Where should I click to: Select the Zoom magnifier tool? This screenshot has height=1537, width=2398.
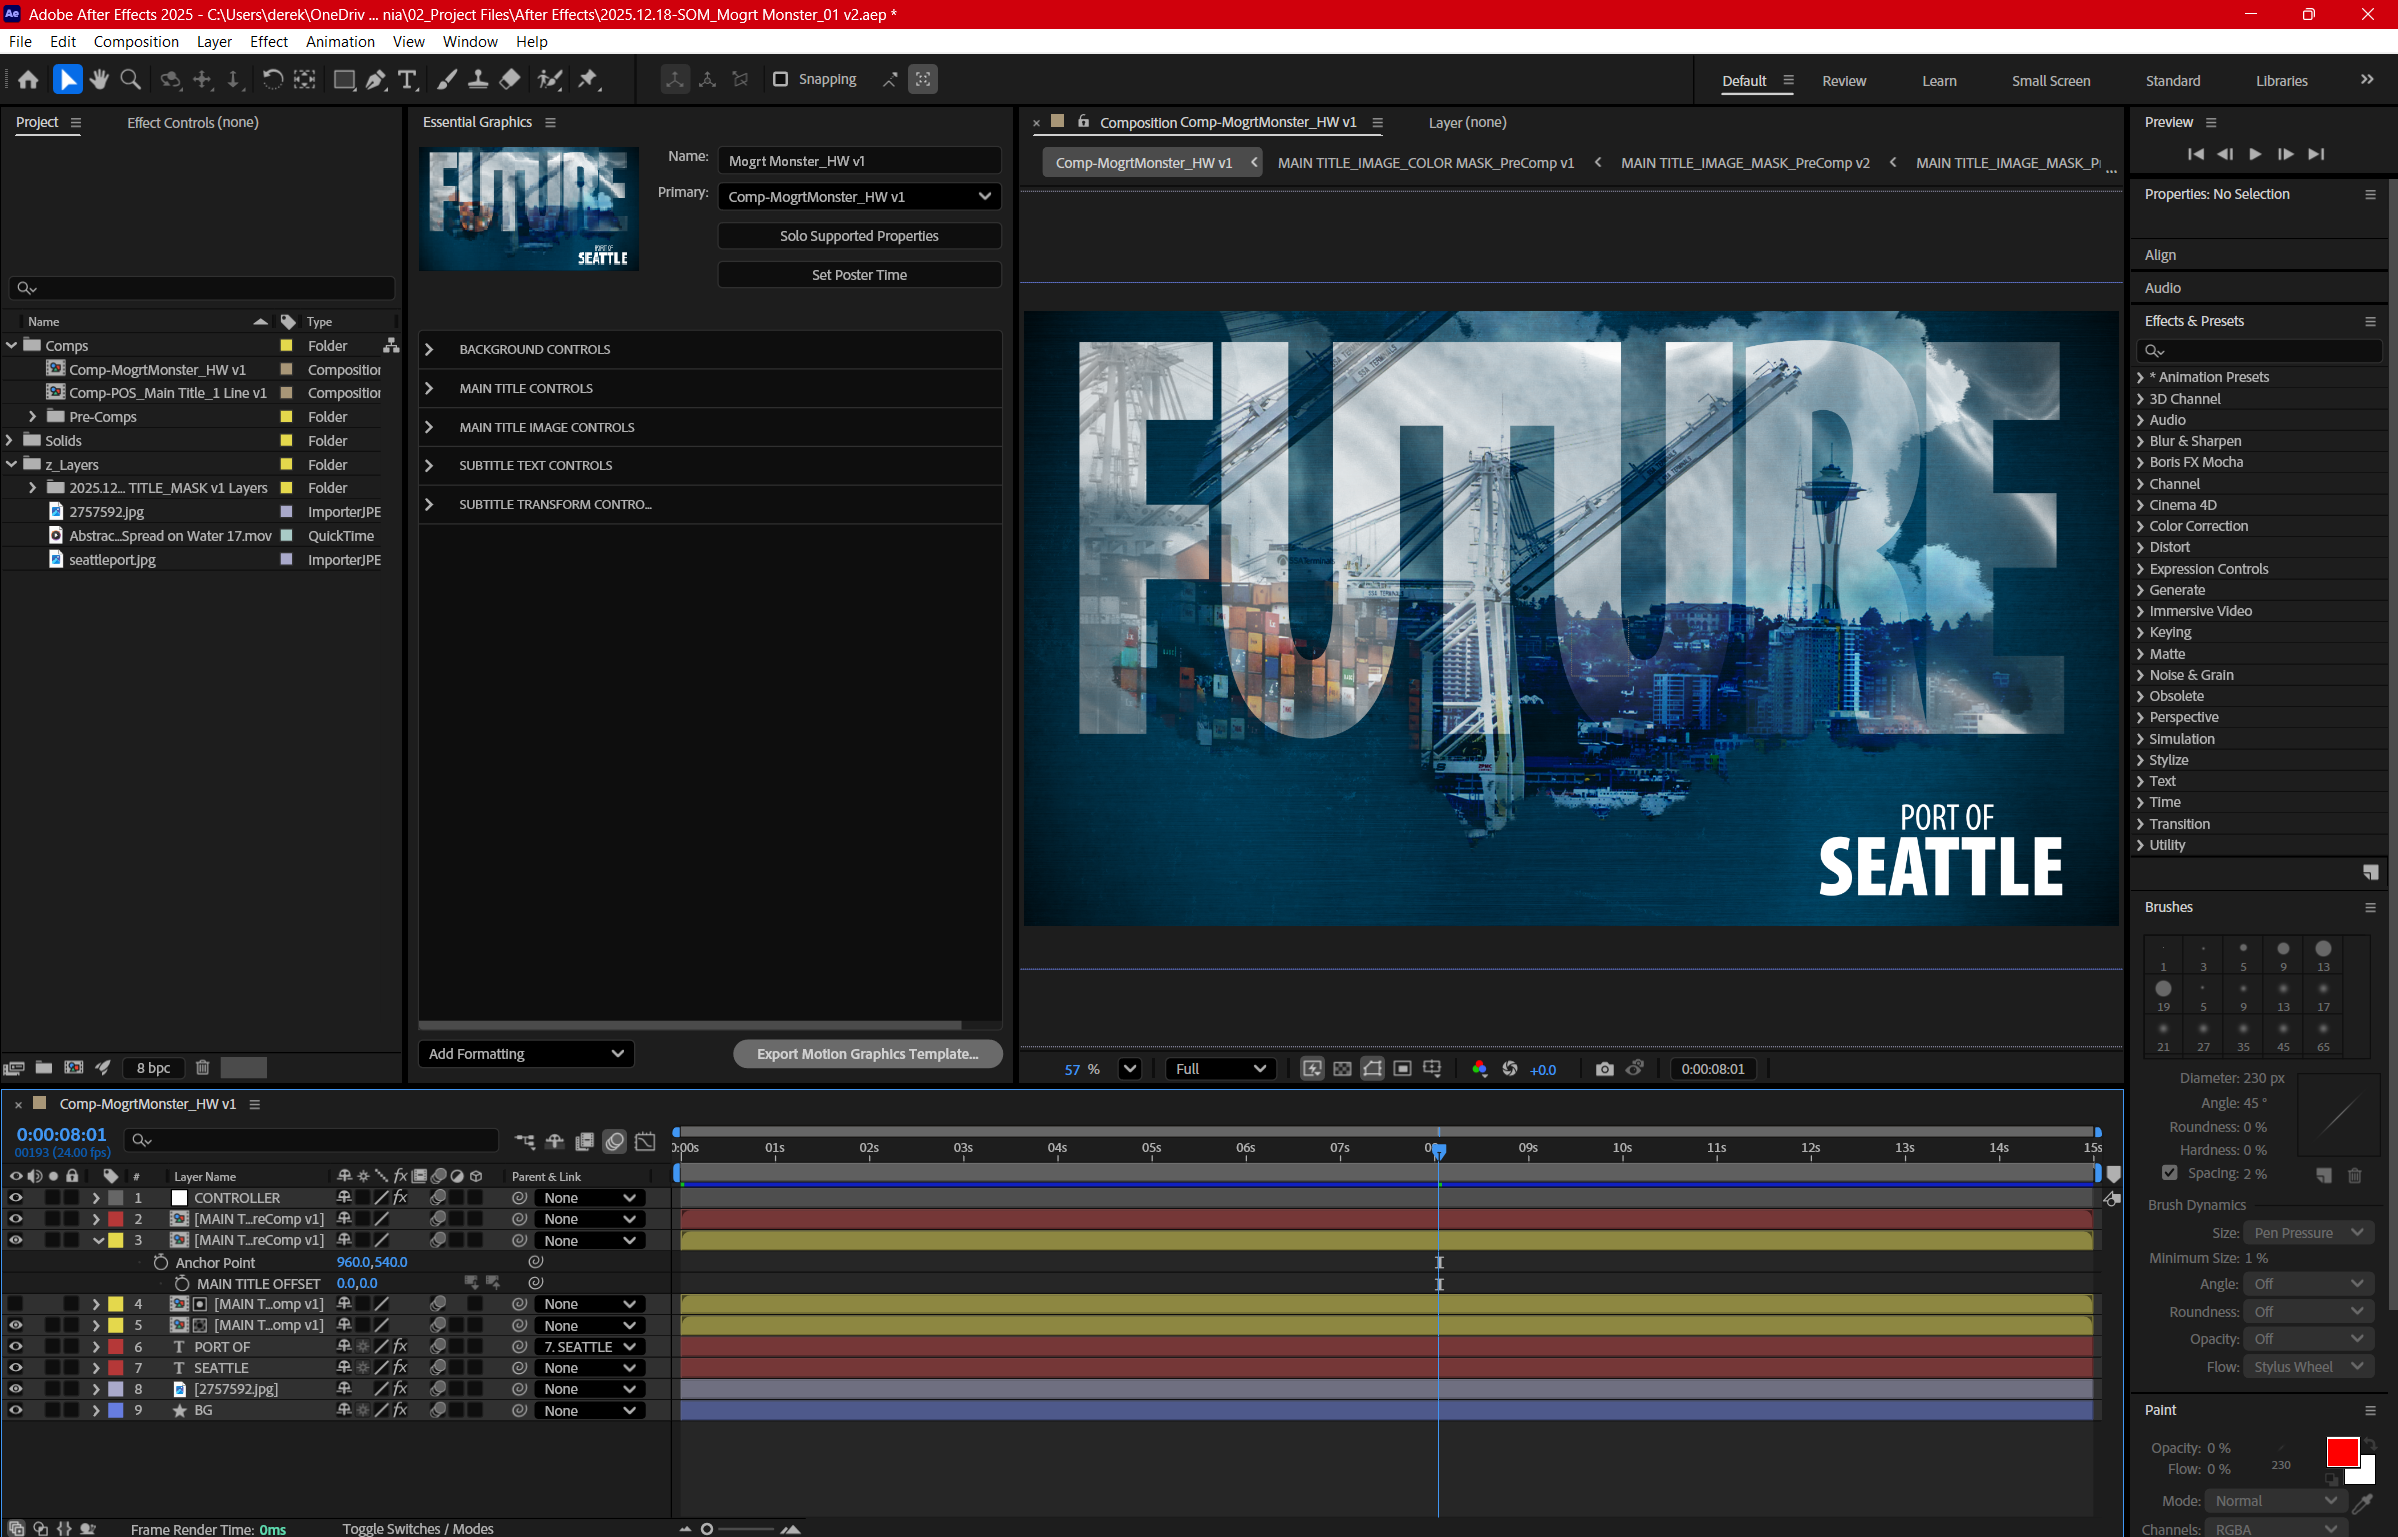pos(130,80)
